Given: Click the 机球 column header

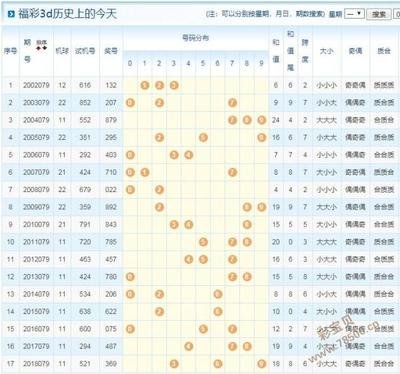Looking at the screenshot, I should [x=62, y=51].
